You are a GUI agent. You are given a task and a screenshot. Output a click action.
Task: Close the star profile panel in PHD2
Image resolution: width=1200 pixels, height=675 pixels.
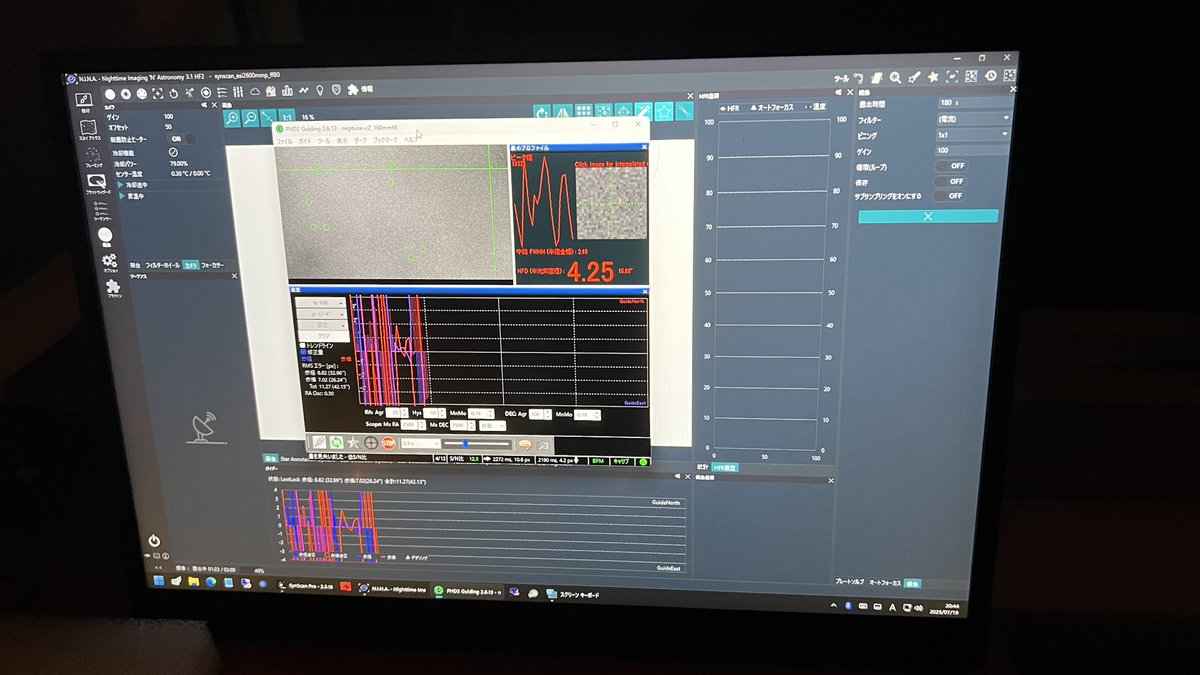pos(644,148)
